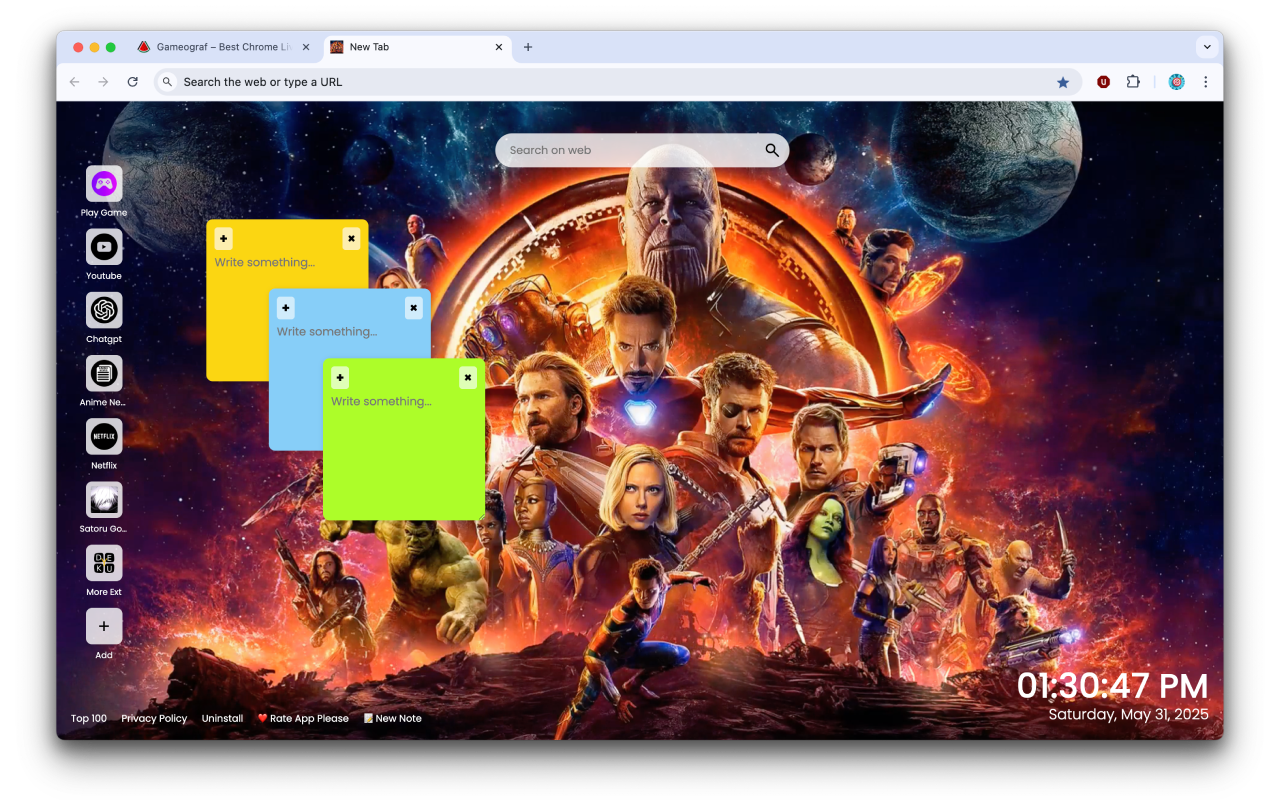Close the green sticky note
This screenshot has height=800, width=1280.
(468, 377)
